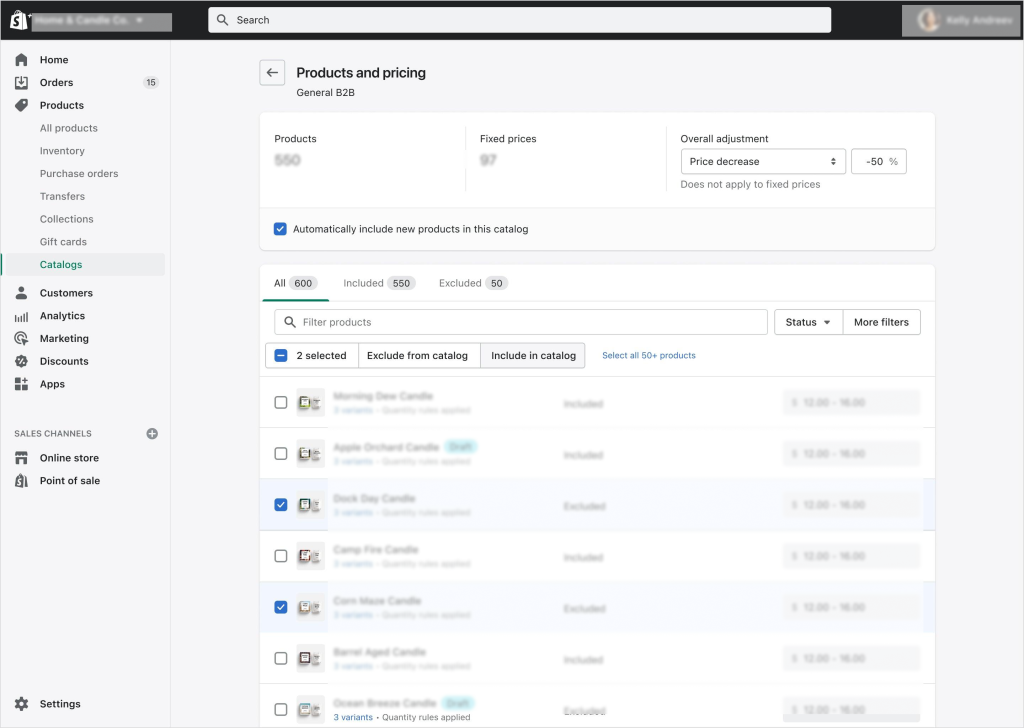Open the Status filter dropdown
Screen dimensions: 1024x728
coord(808,322)
